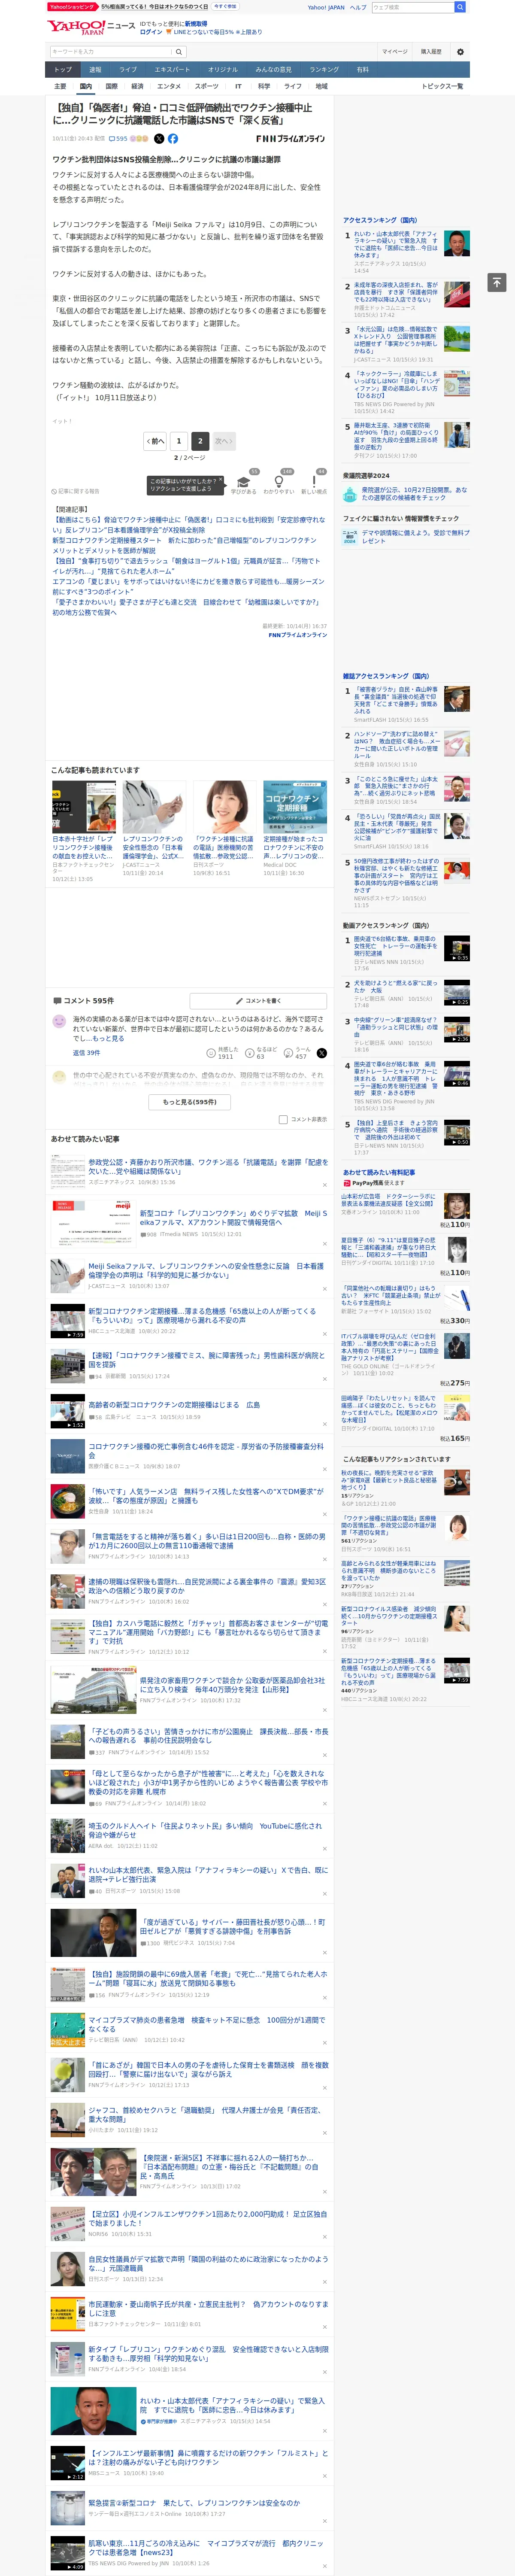The image size is (515, 2576).
Task: Click the keyword search box magnifier icon
Action: [178, 51]
